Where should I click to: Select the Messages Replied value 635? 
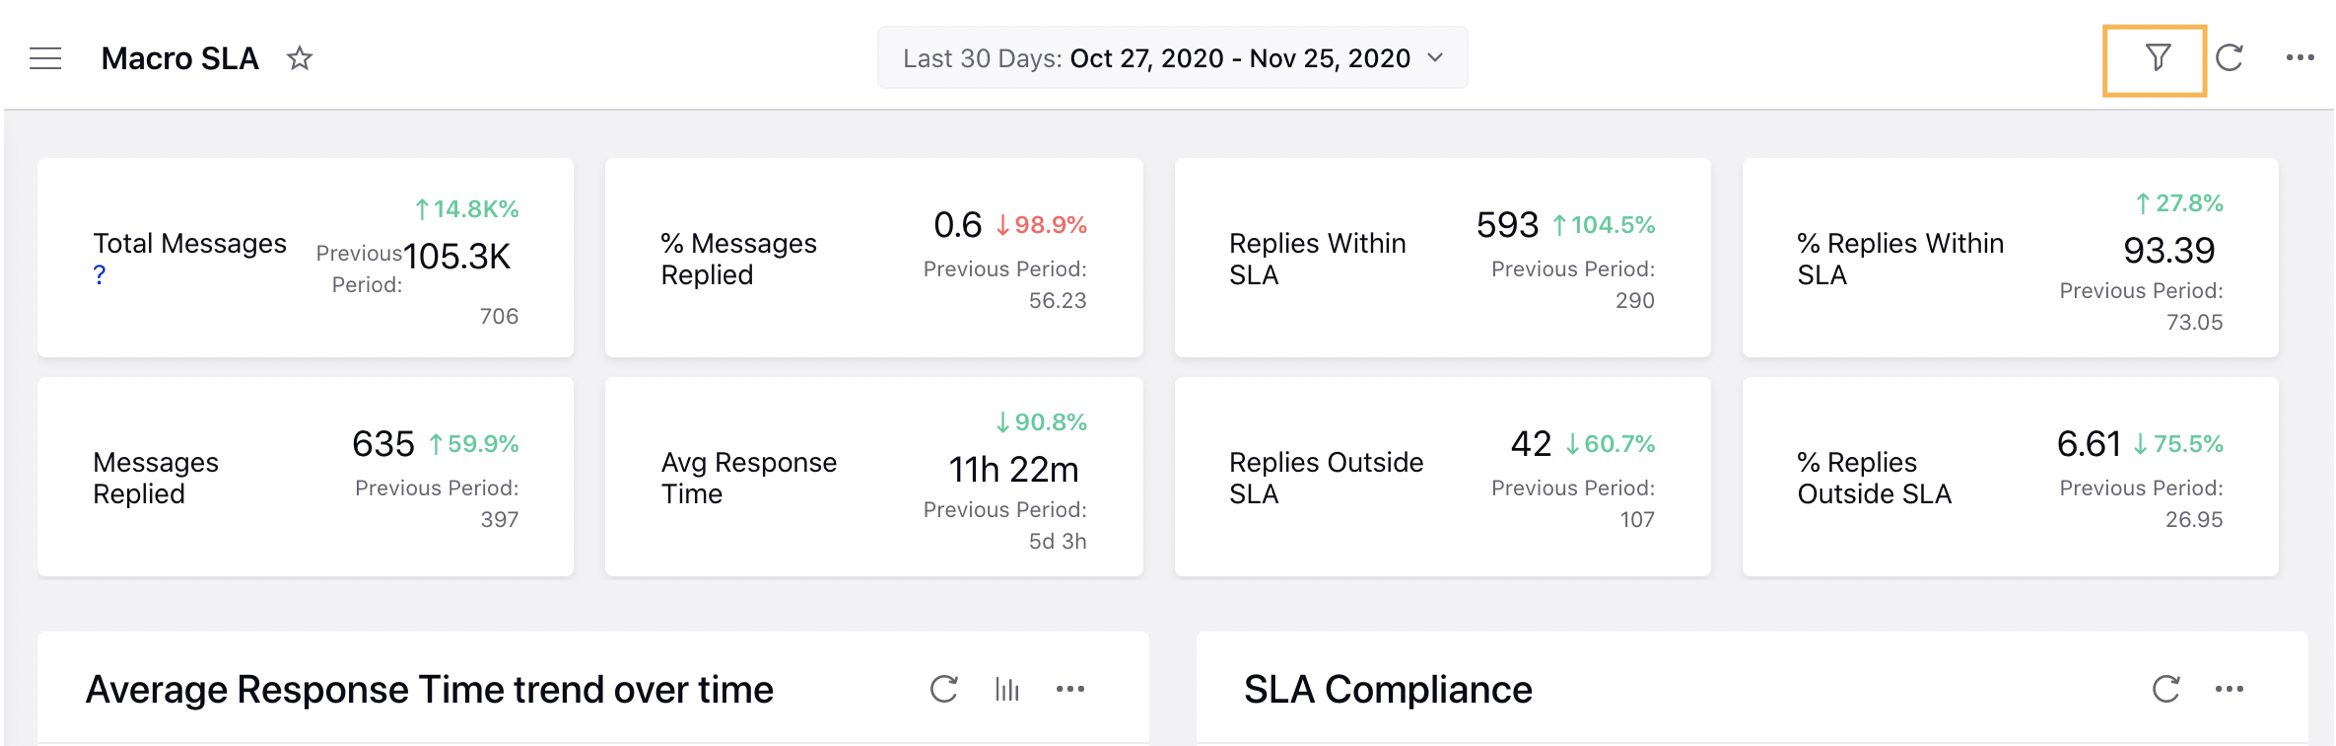[x=383, y=444]
